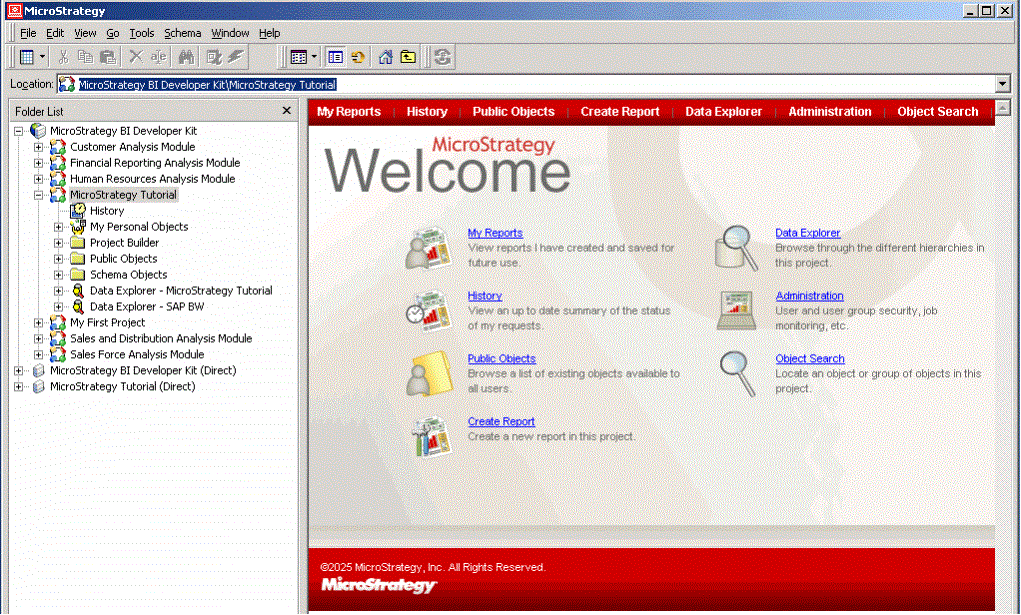1021x615 pixels.
Task: Open the Location dropdown arrow
Action: click(x=1002, y=85)
